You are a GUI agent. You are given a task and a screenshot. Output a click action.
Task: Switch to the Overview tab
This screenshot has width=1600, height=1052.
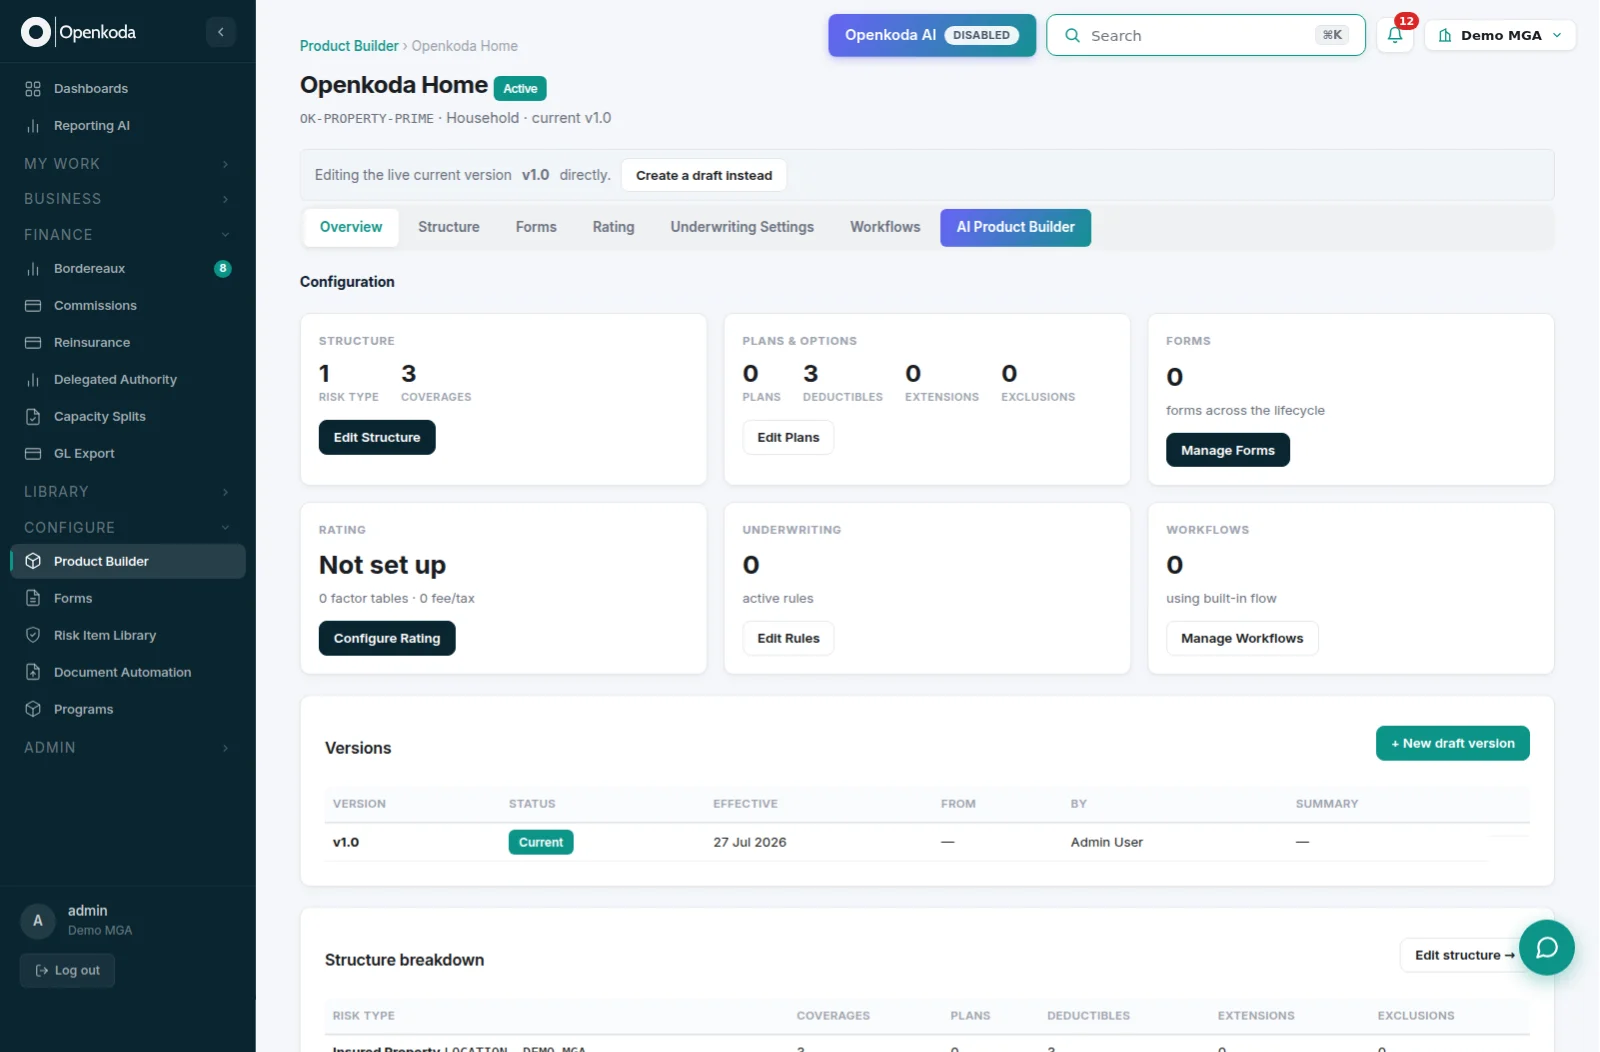[351, 228]
